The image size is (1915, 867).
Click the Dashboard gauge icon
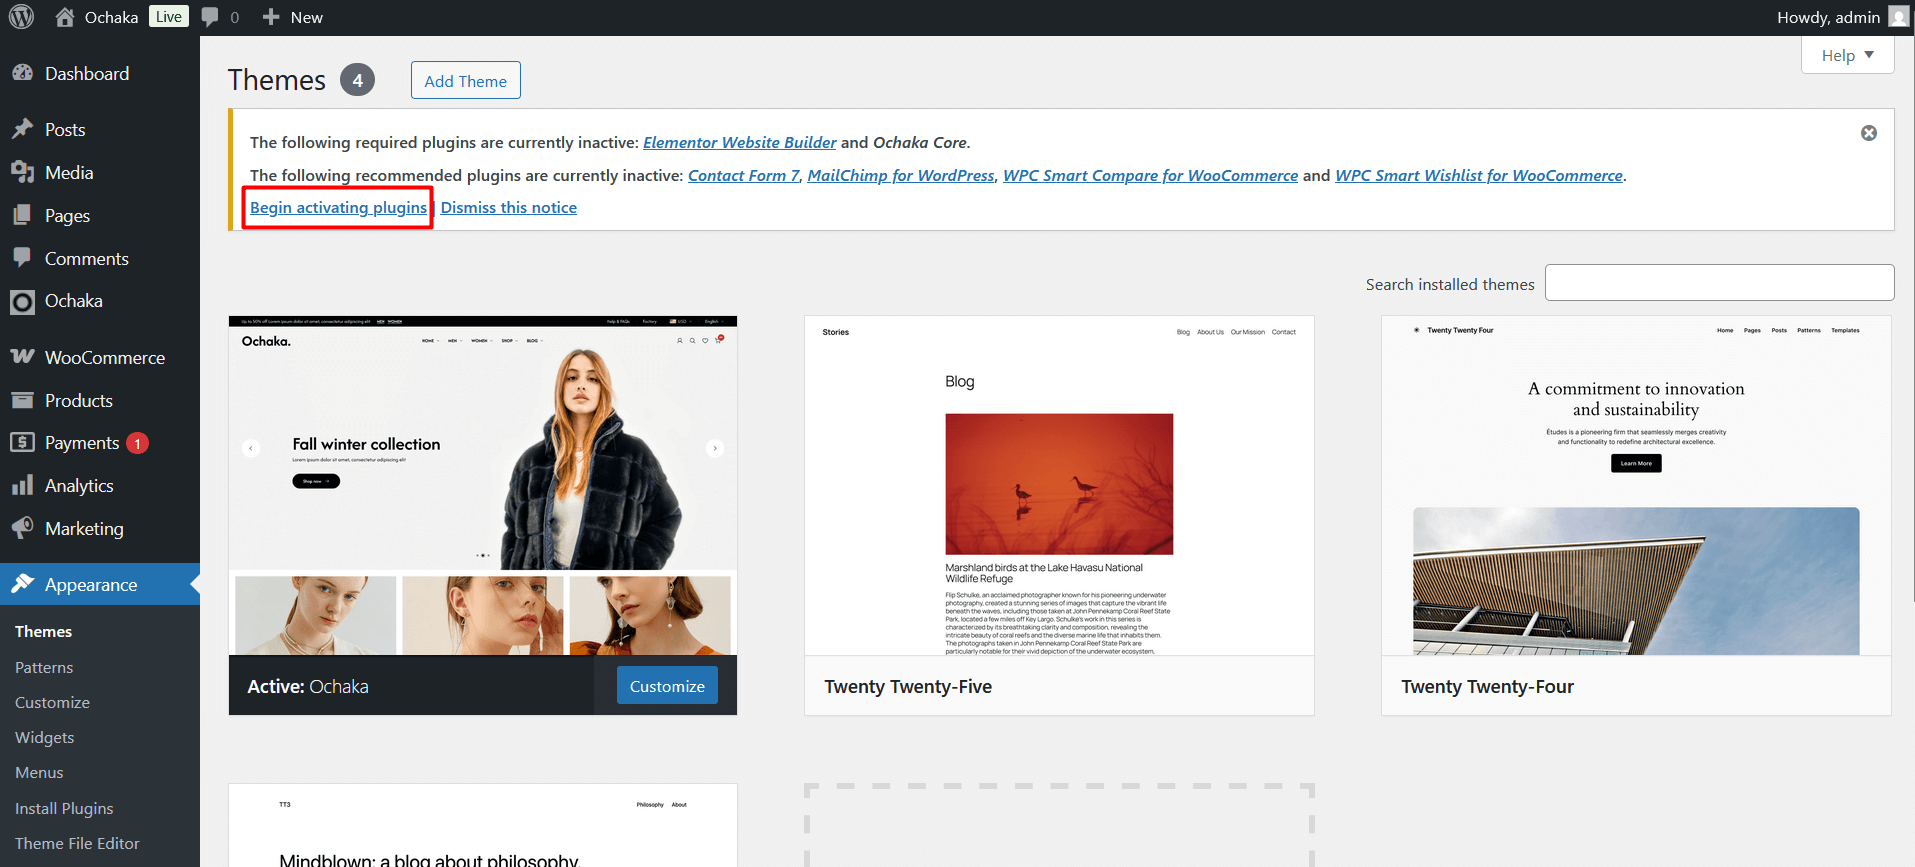22,73
